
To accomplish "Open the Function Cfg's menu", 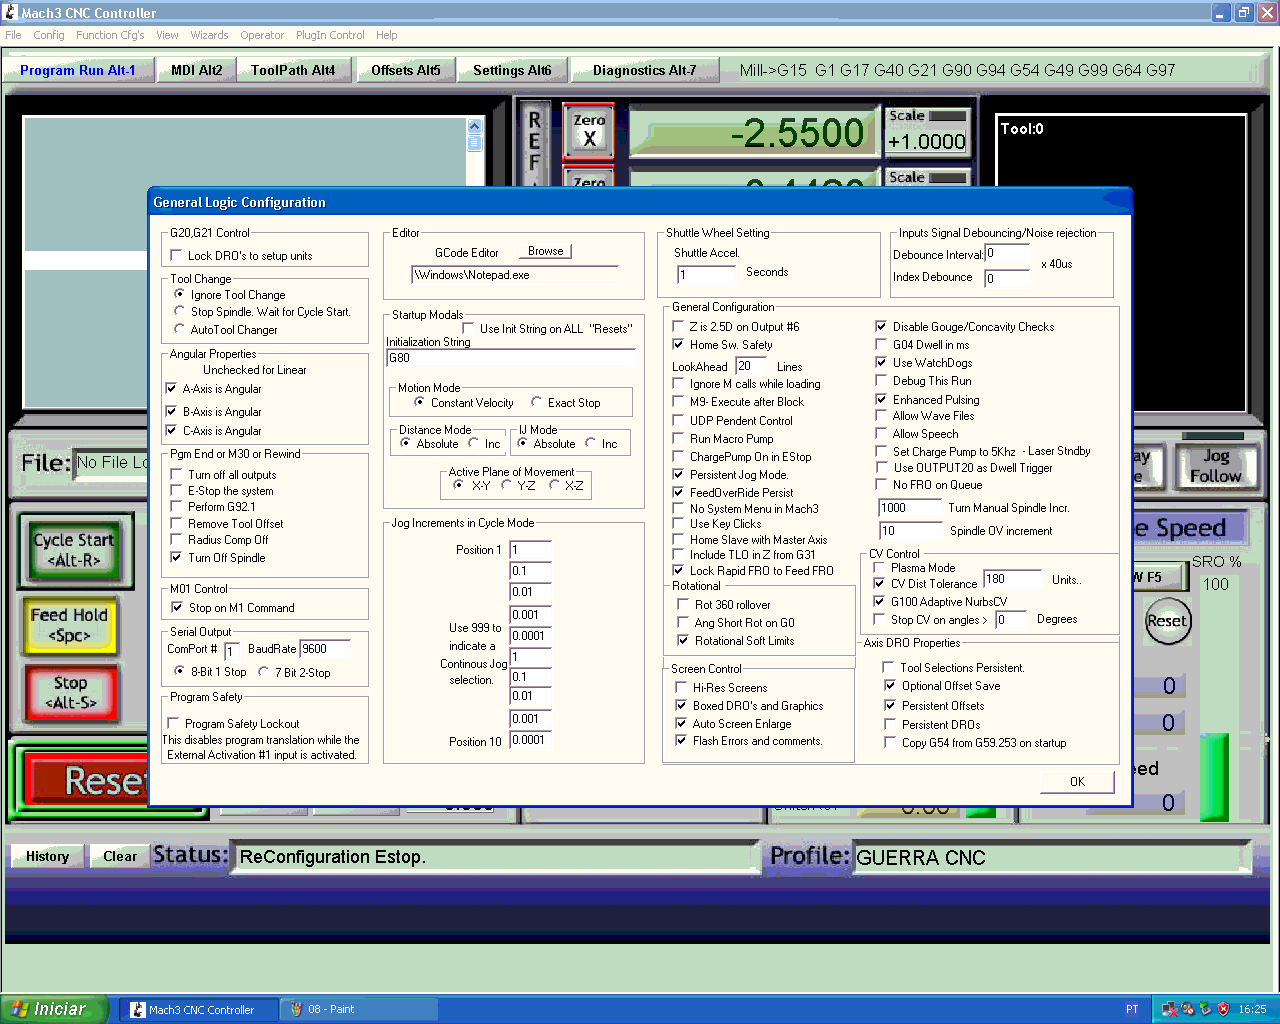I will [x=110, y=35].
